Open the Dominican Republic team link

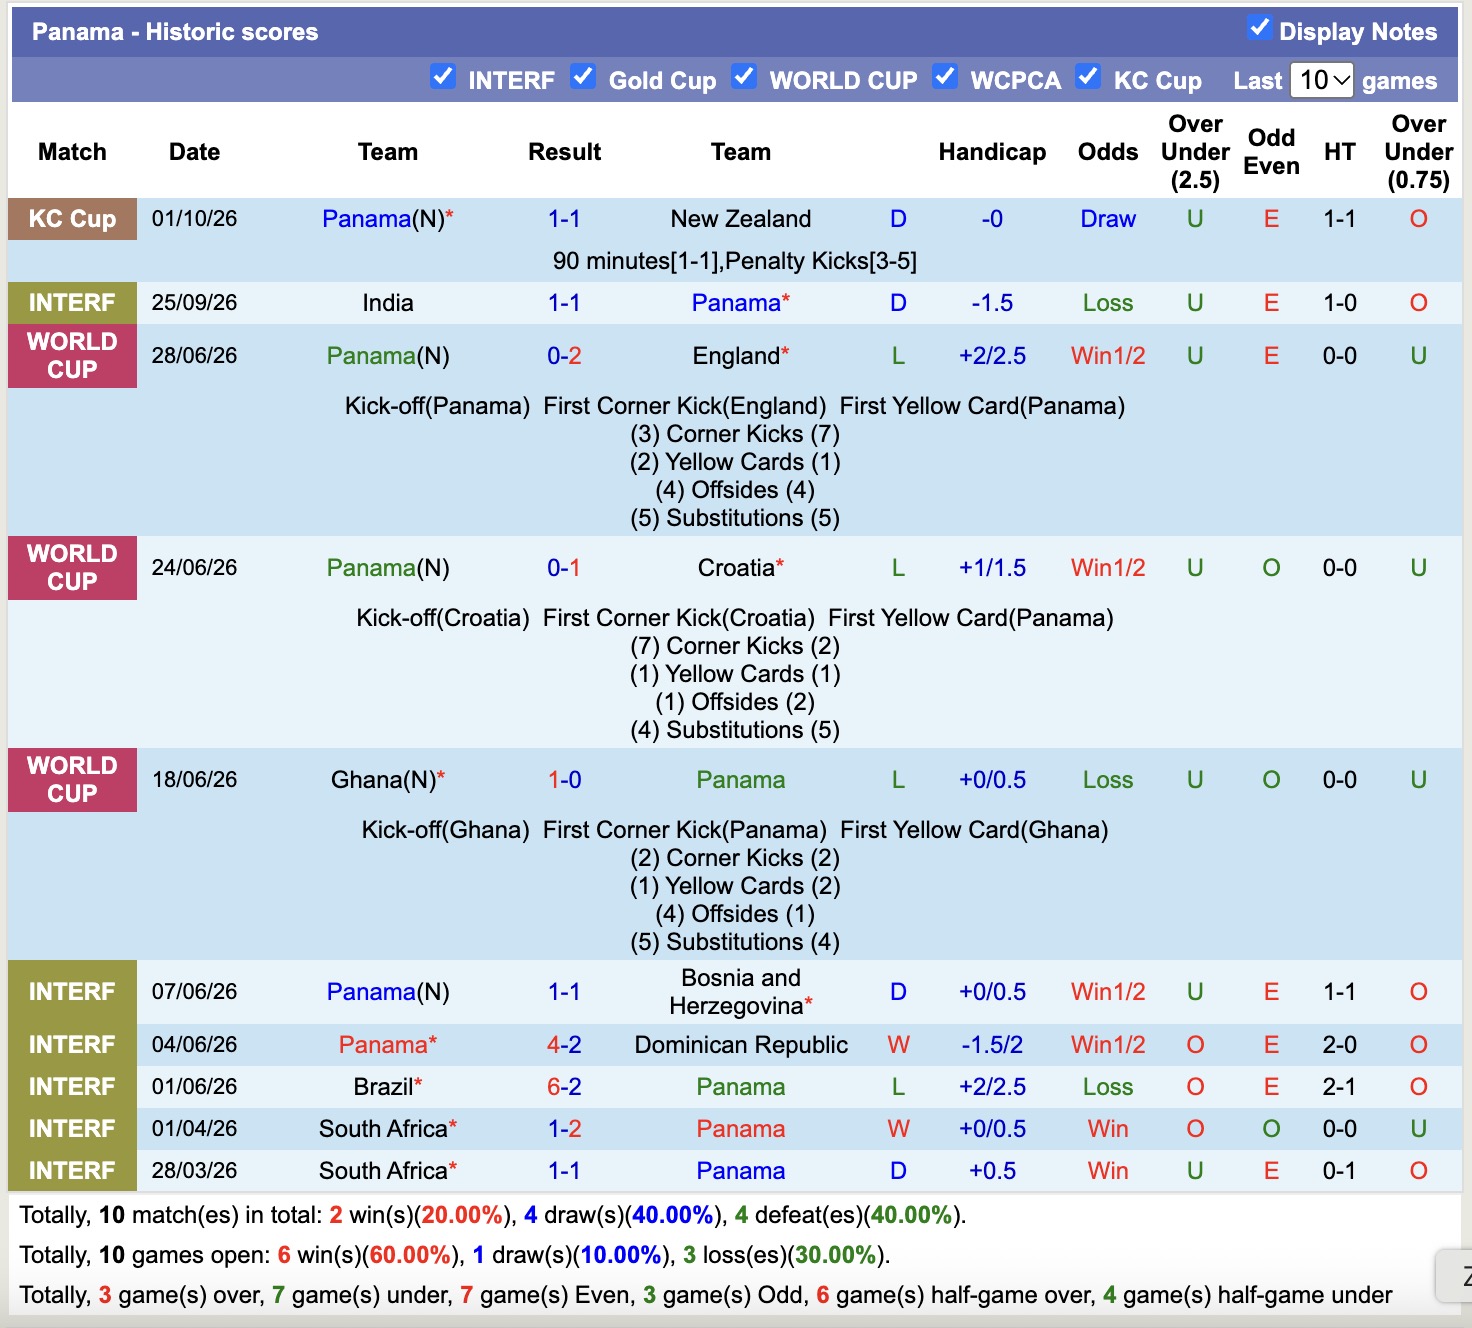[741, 1045]
